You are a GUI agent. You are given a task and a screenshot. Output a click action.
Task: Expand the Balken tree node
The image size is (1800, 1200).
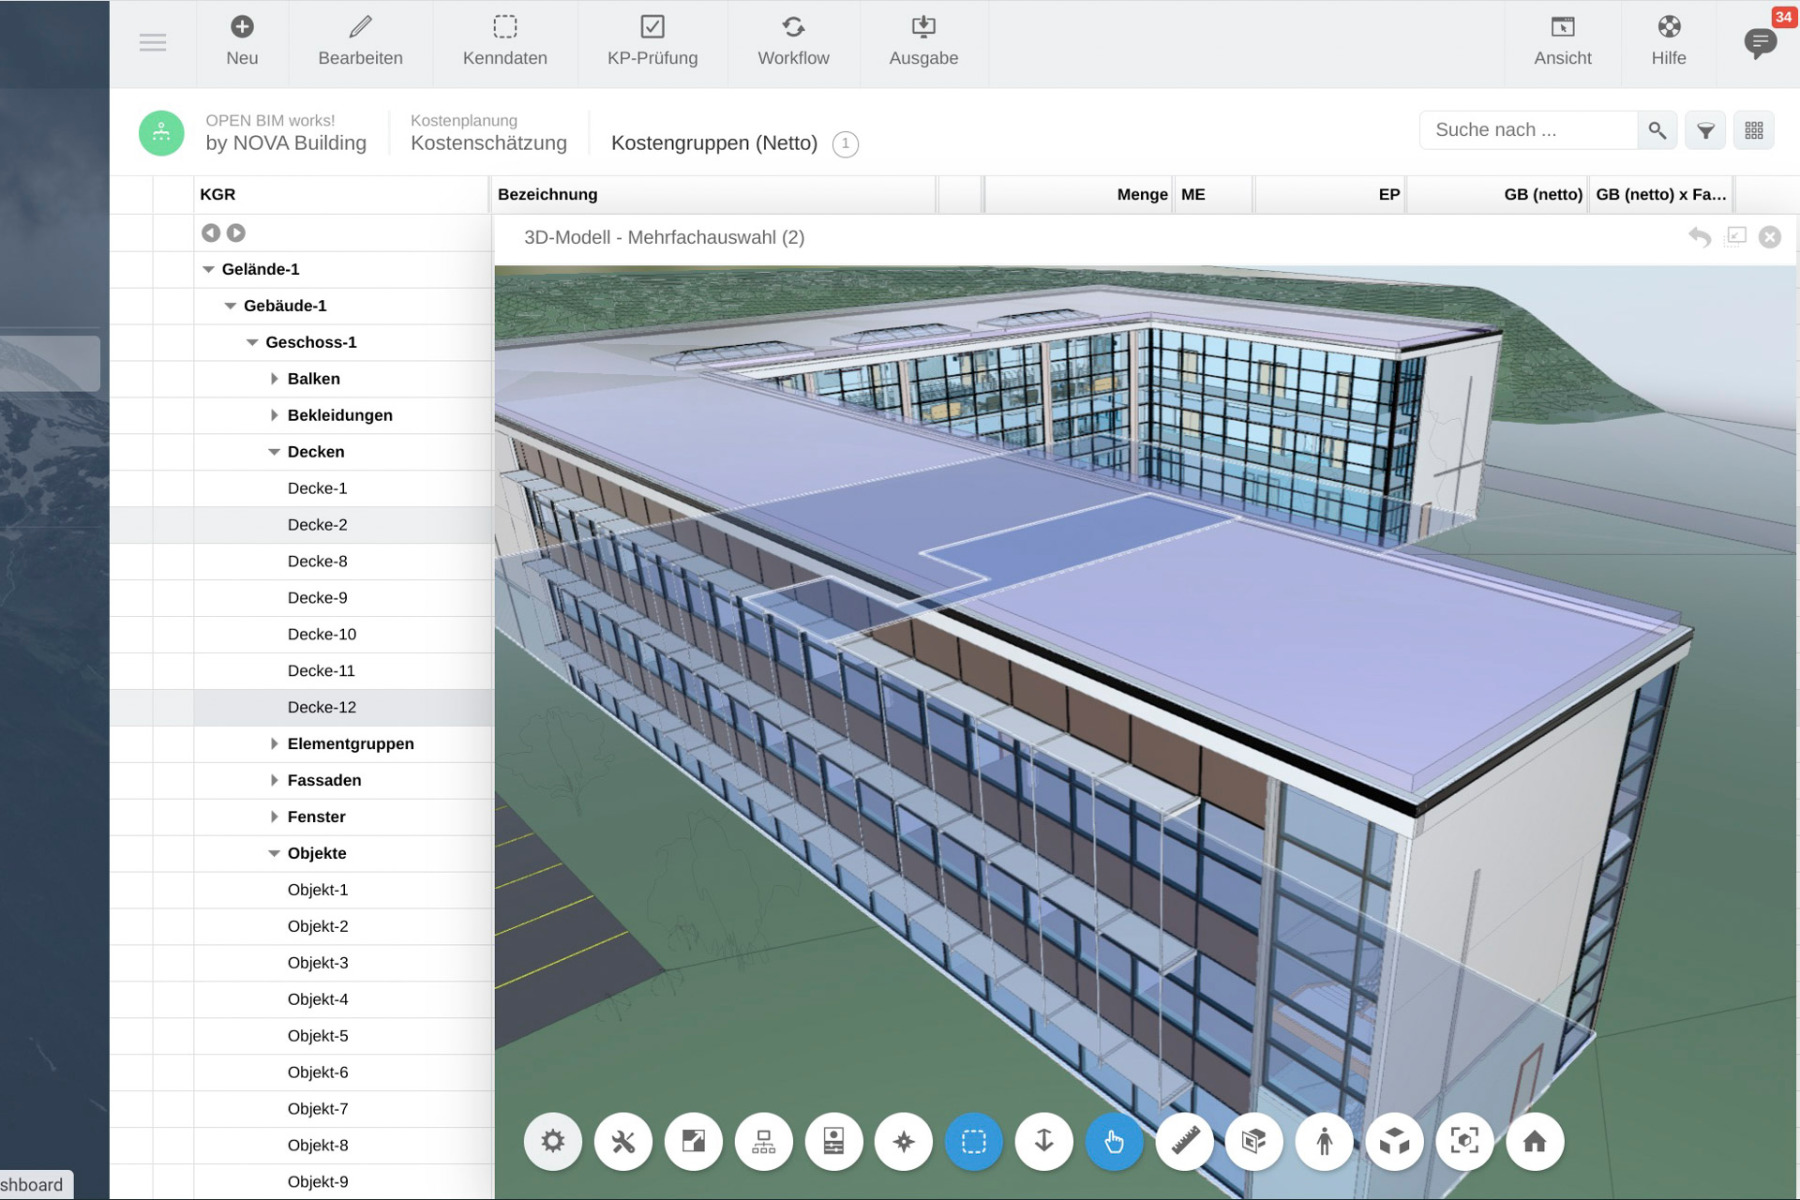click(x=274, y=379)
